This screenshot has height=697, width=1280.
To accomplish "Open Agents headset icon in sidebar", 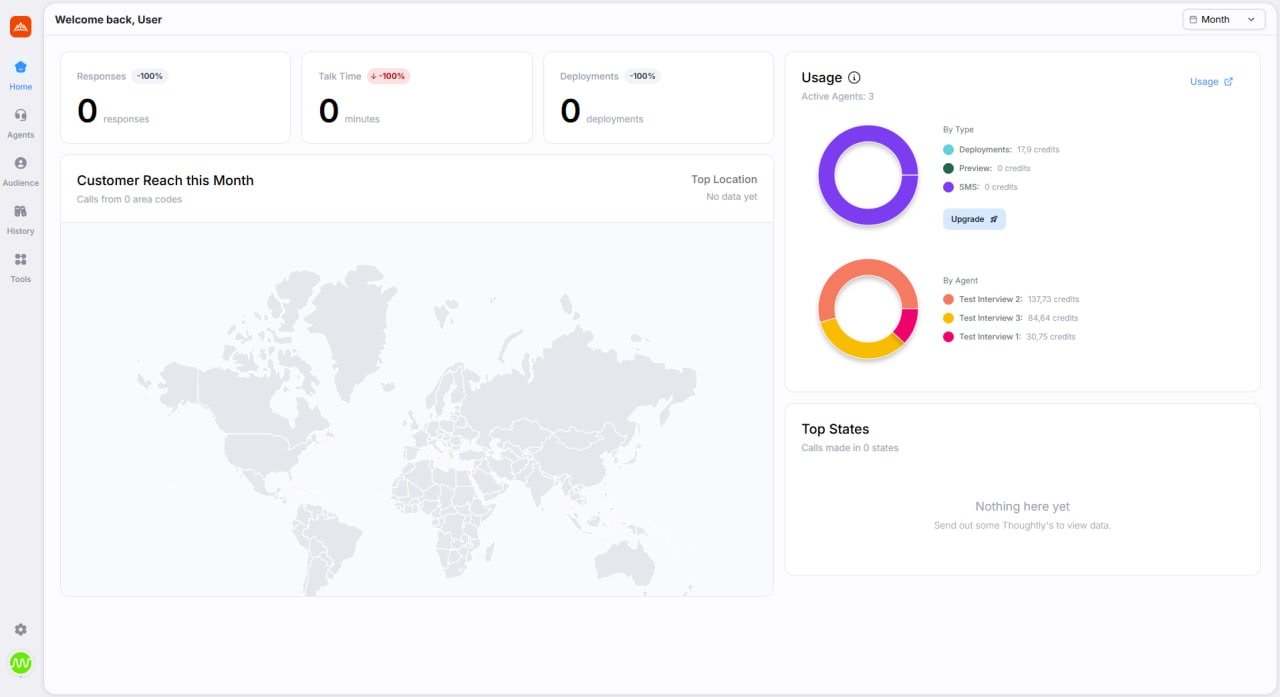I will [20, 115].
